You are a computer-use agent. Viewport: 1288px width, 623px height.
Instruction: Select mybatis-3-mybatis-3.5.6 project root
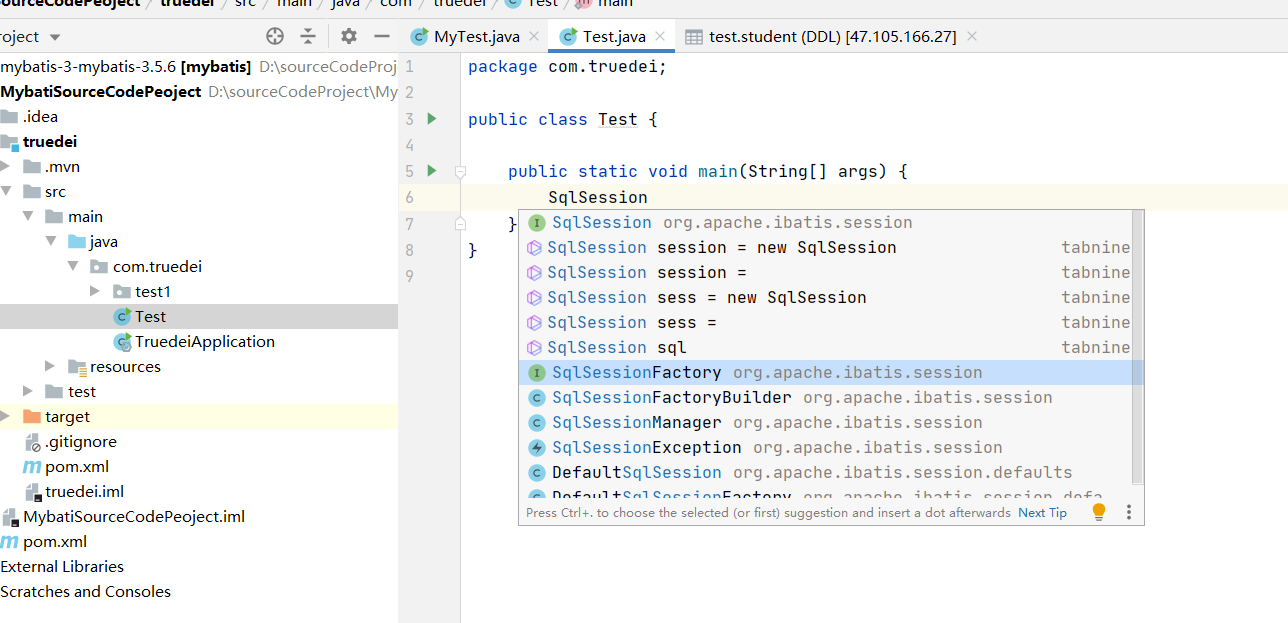point(199,67)
